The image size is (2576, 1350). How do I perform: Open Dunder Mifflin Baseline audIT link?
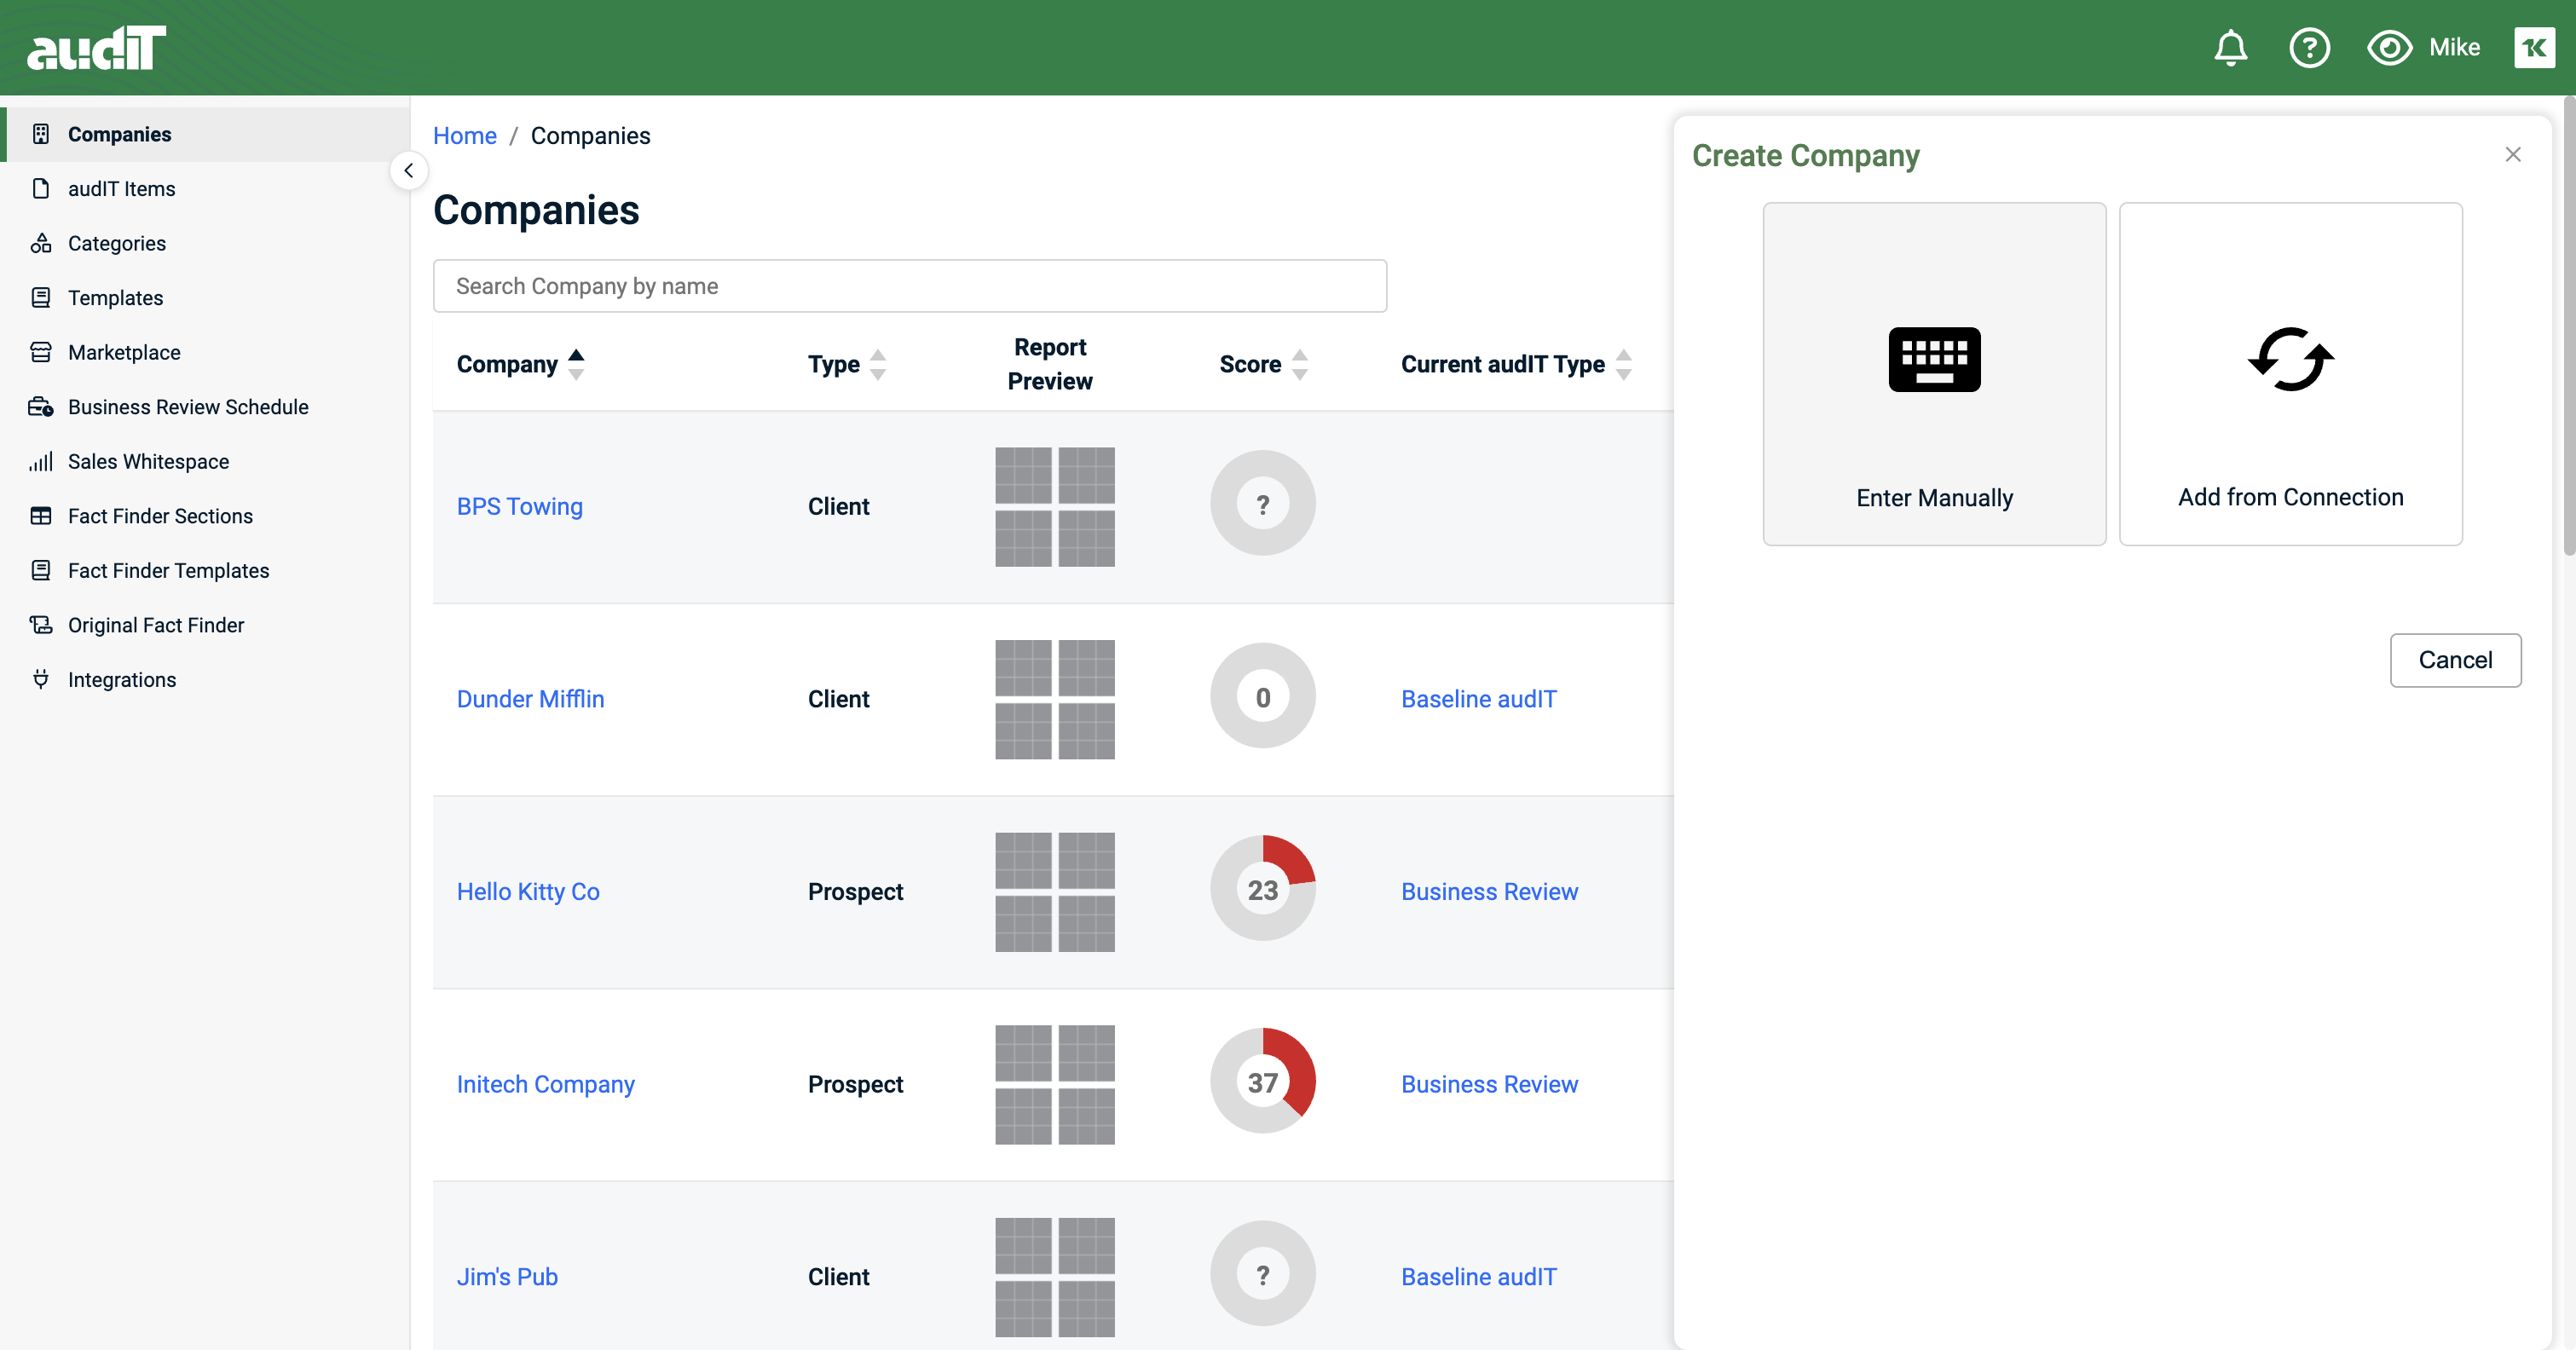pyautogui.click(x=1478, y=699)
